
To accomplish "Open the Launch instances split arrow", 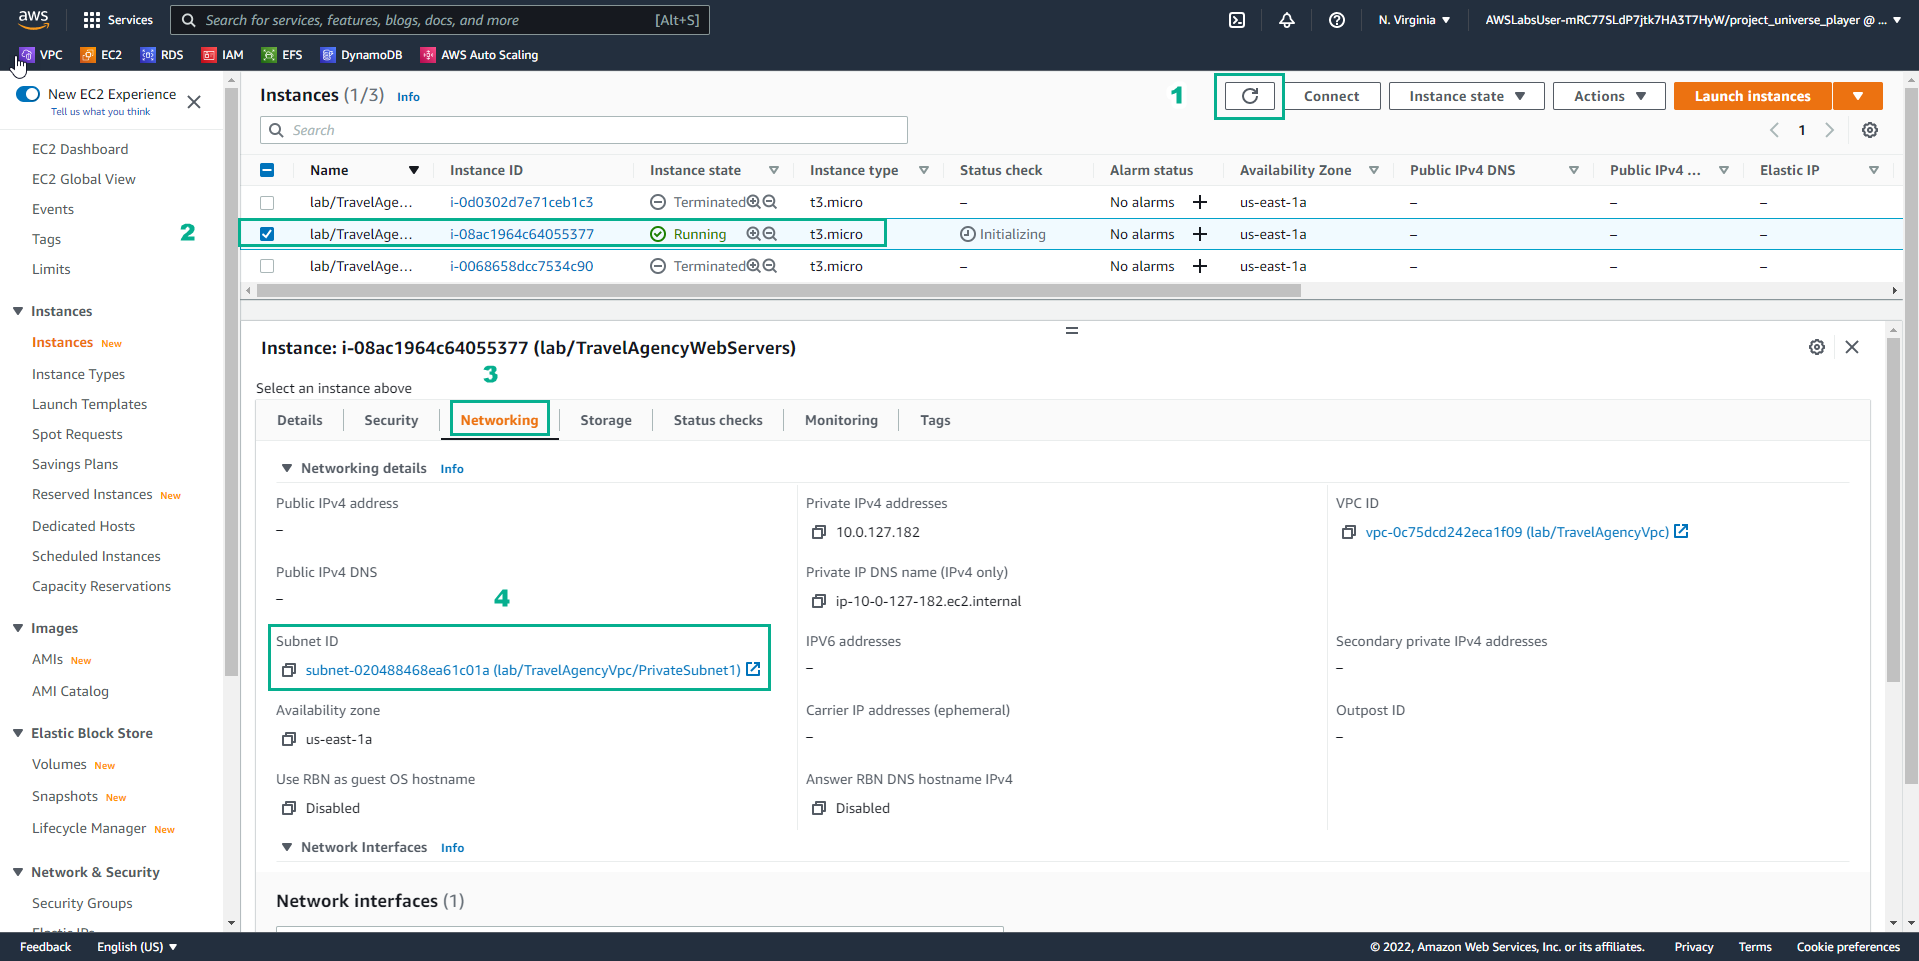I will [x=1858, y=96].
